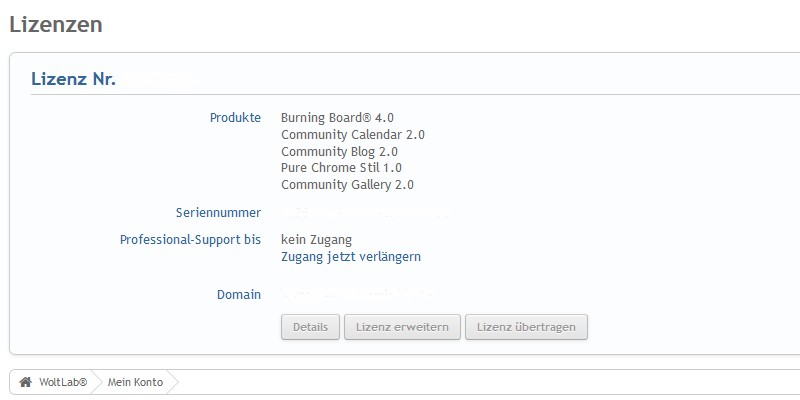Click the kein Zugang status text
The height and width of the screenshot is (400, 800).
pos(316,240)
